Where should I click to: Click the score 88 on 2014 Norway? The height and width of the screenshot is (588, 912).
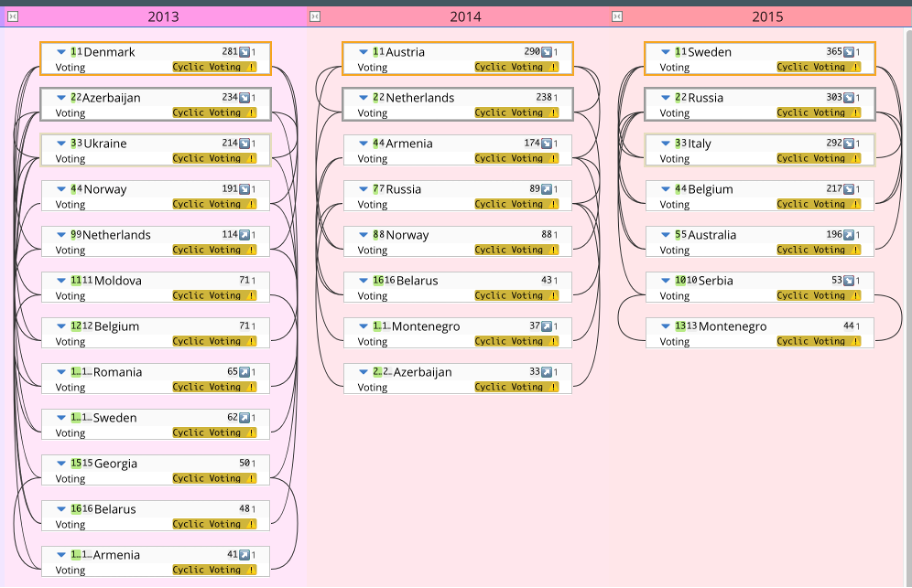[546, 234]
